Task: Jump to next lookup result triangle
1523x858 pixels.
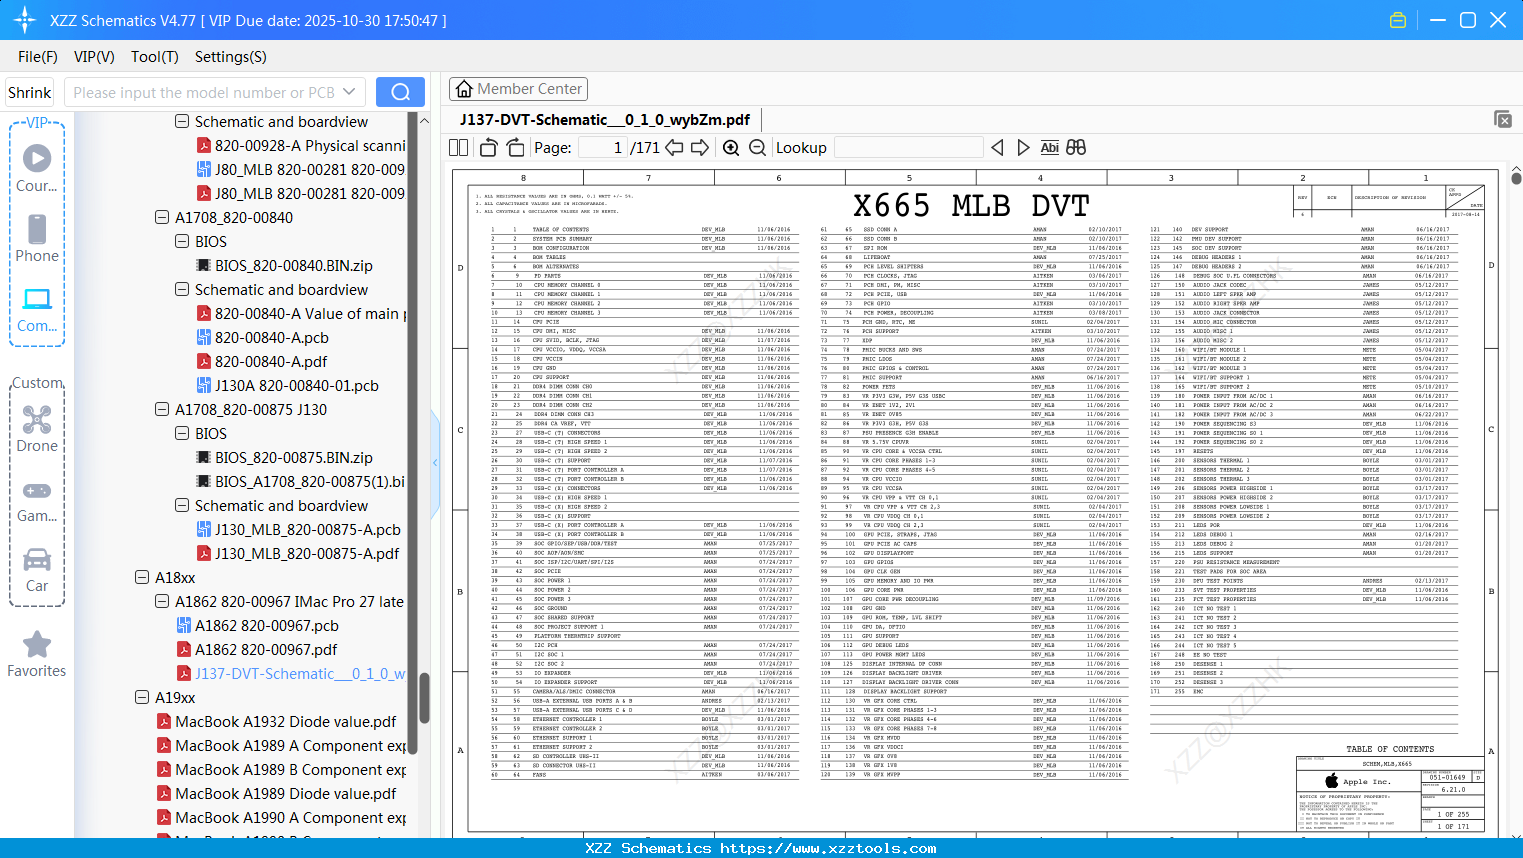Action: click(x=1023, y=148)
